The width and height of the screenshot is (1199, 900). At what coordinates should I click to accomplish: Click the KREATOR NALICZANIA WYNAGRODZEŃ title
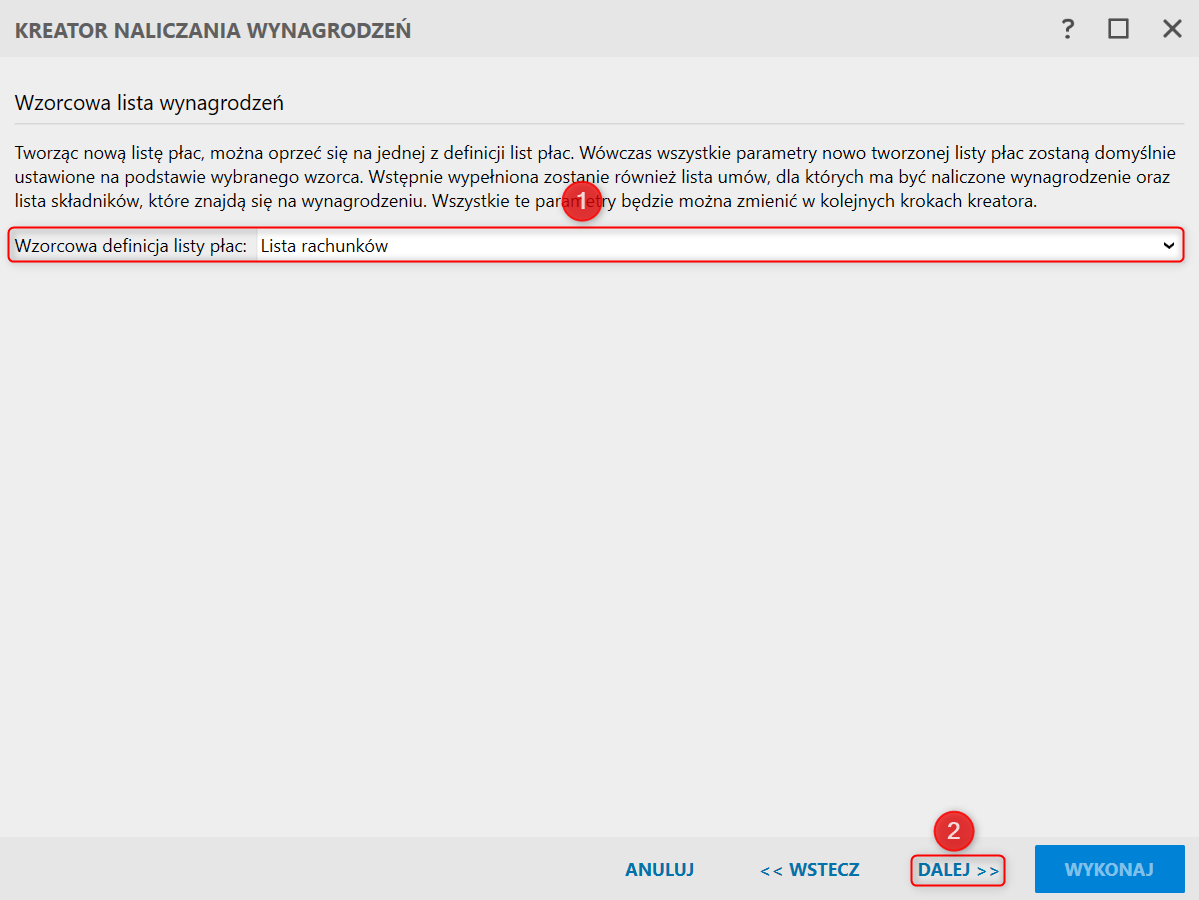pos(213,31)
